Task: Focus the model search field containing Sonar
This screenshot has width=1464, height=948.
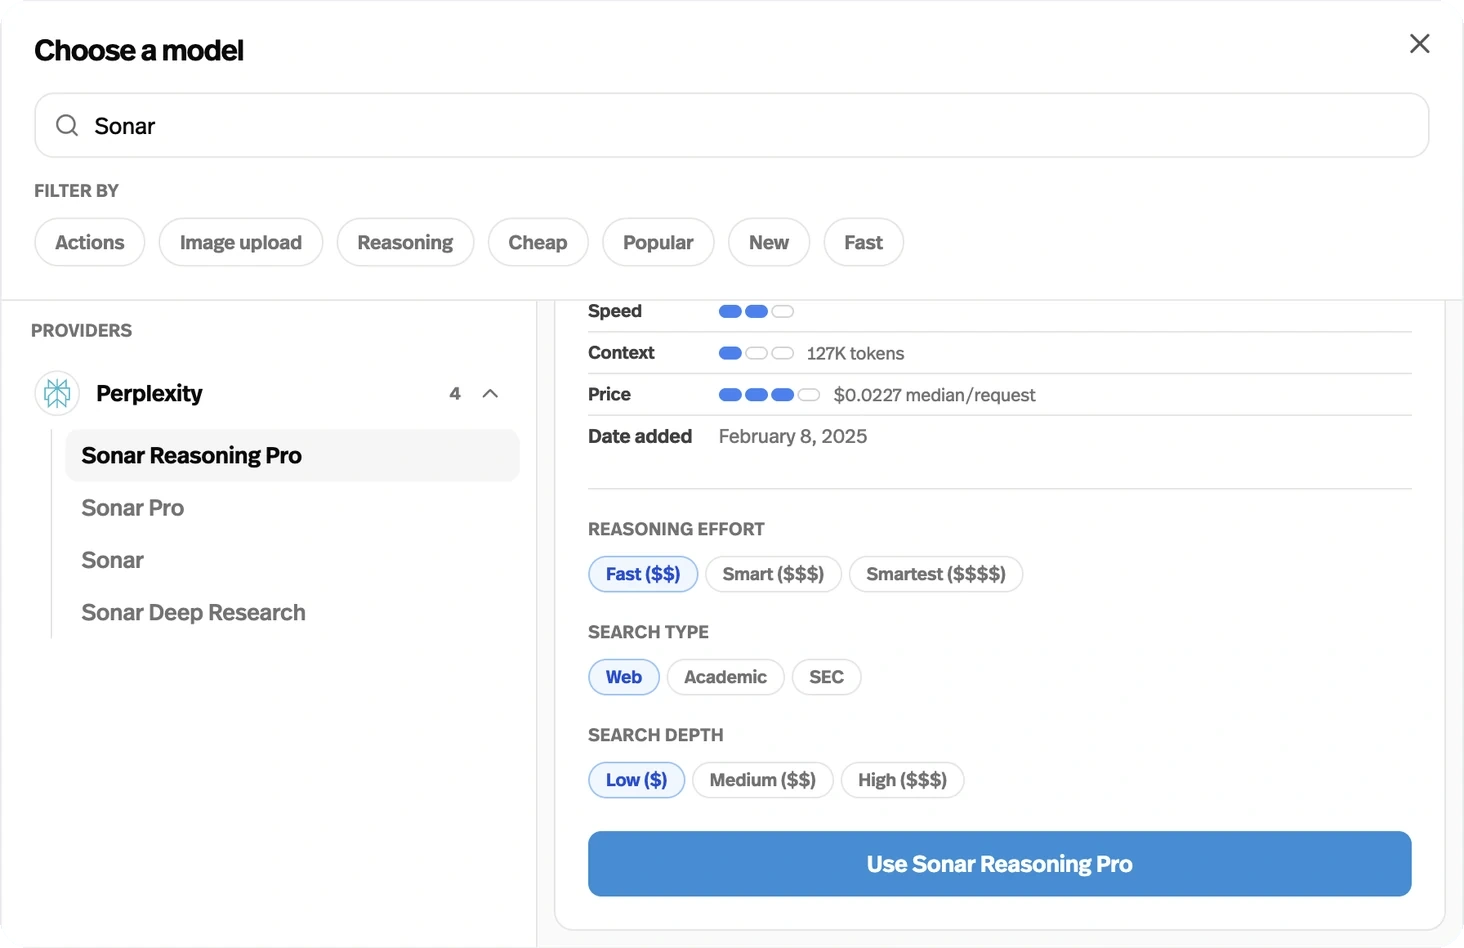Action: 731,125
